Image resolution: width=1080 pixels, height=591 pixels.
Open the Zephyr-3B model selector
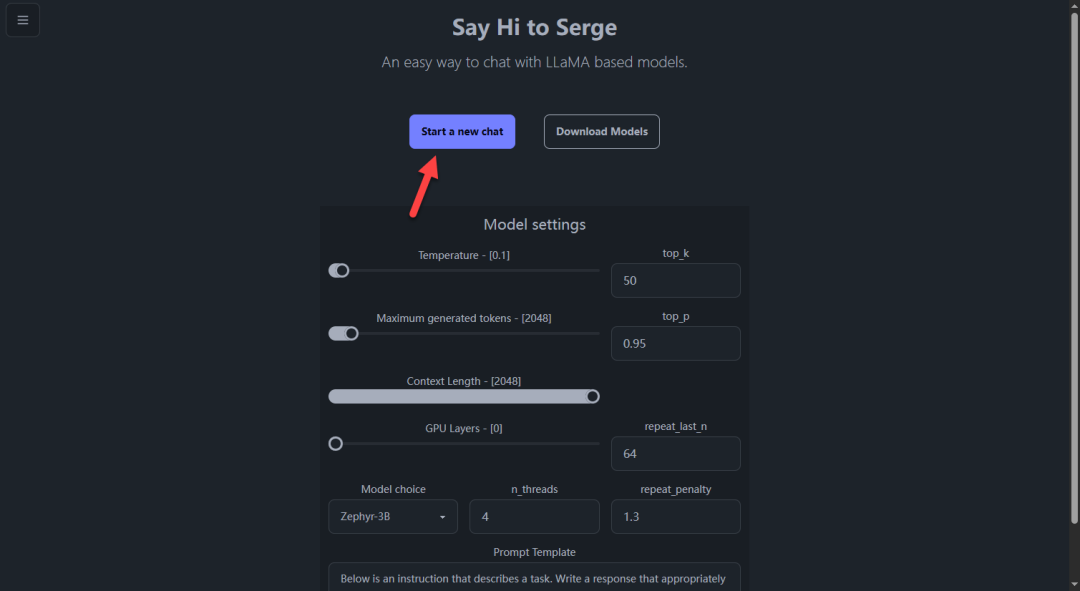point(393,517)
